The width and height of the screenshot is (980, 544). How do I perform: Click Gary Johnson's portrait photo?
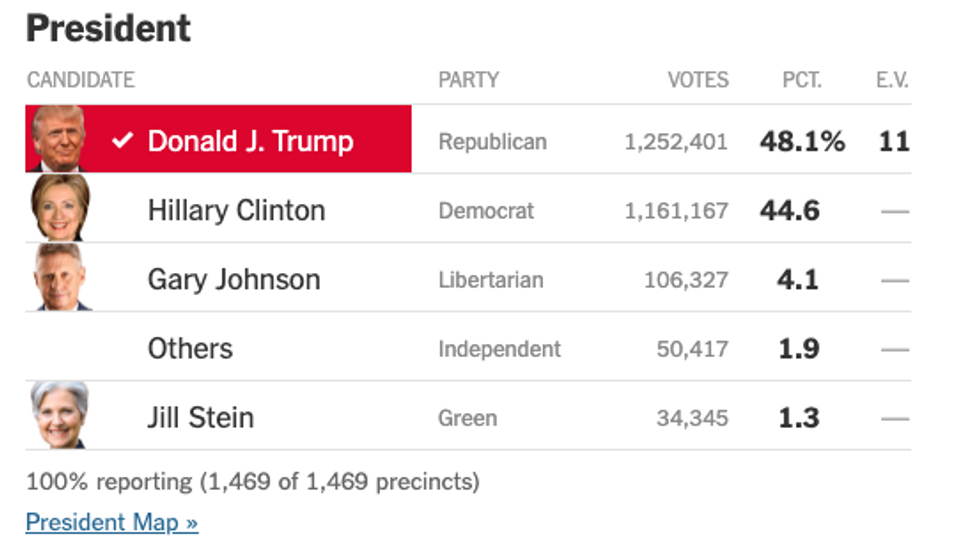61,277
